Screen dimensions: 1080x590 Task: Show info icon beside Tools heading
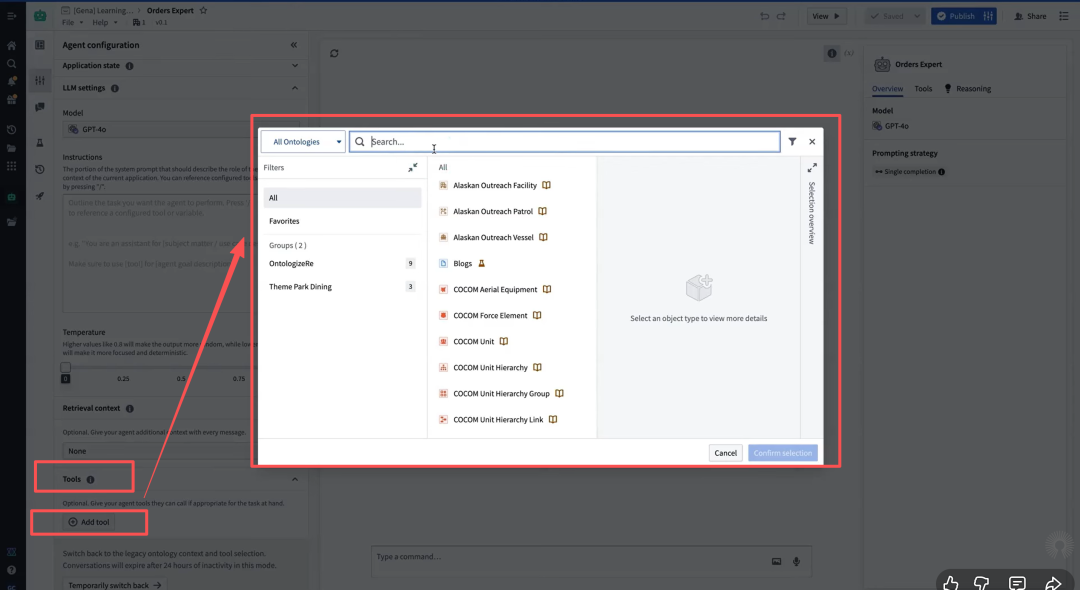(90, 480)
